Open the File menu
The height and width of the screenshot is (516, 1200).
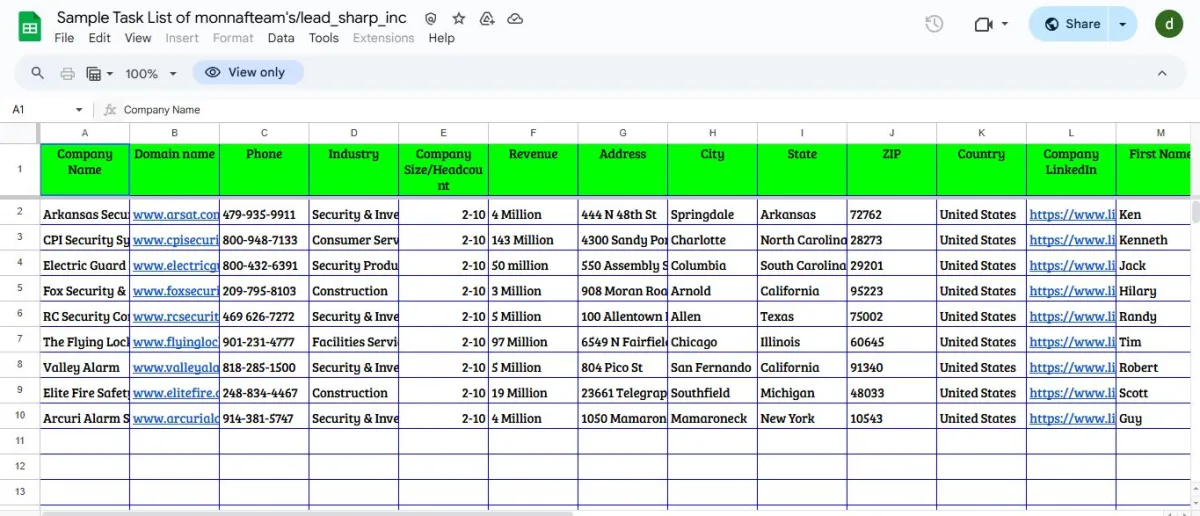point(64,38)
